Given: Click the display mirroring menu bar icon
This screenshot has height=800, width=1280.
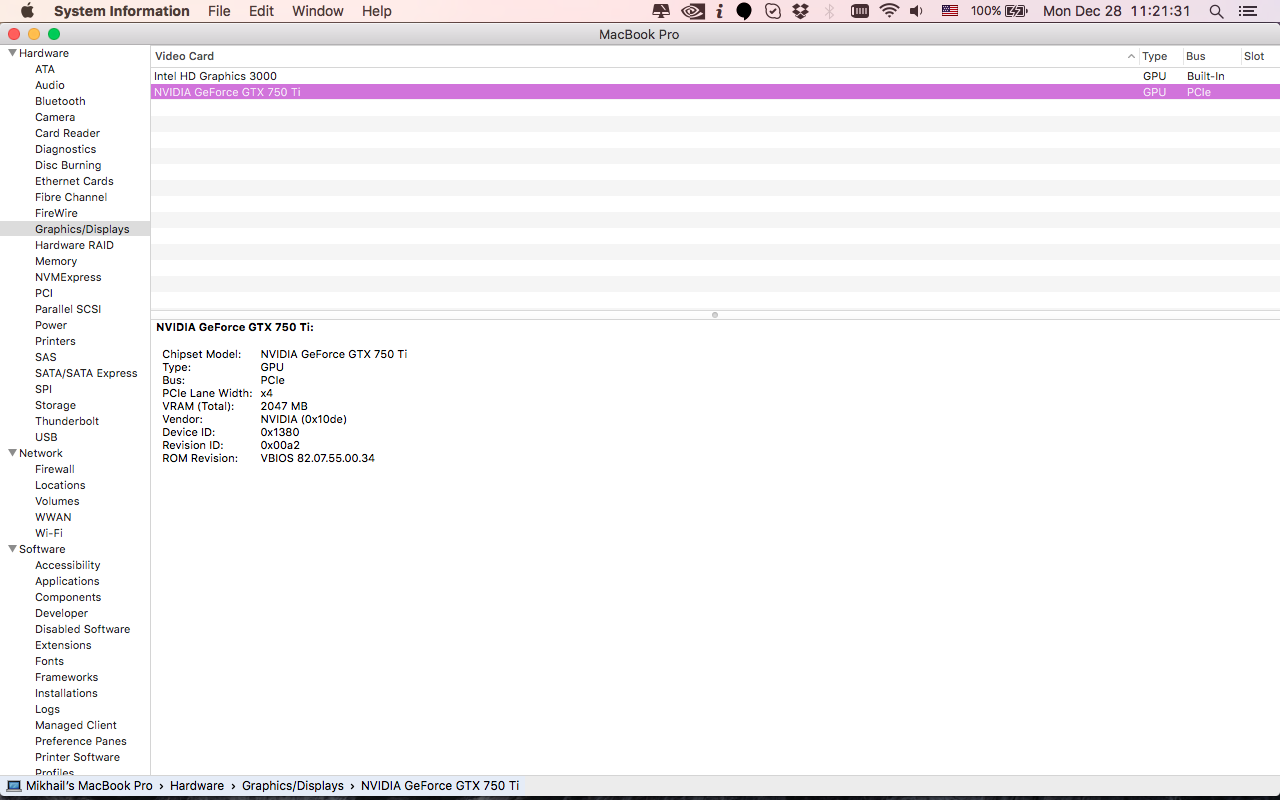Looking at the screenshot, I should click(x=661, y=11).
